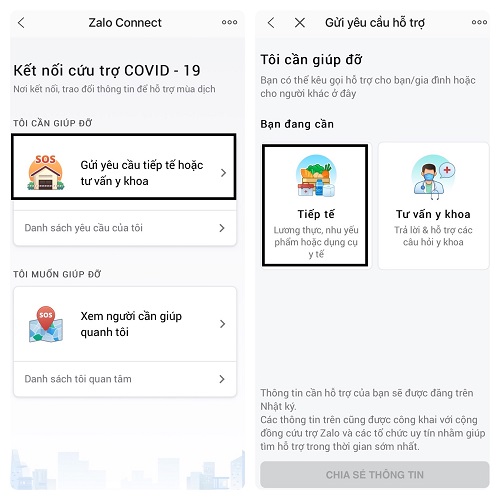This screenshot has height=500, width=500.
Task: Close the Gửi yêu cầu hỗ trợ page
Action: [300, 23]
